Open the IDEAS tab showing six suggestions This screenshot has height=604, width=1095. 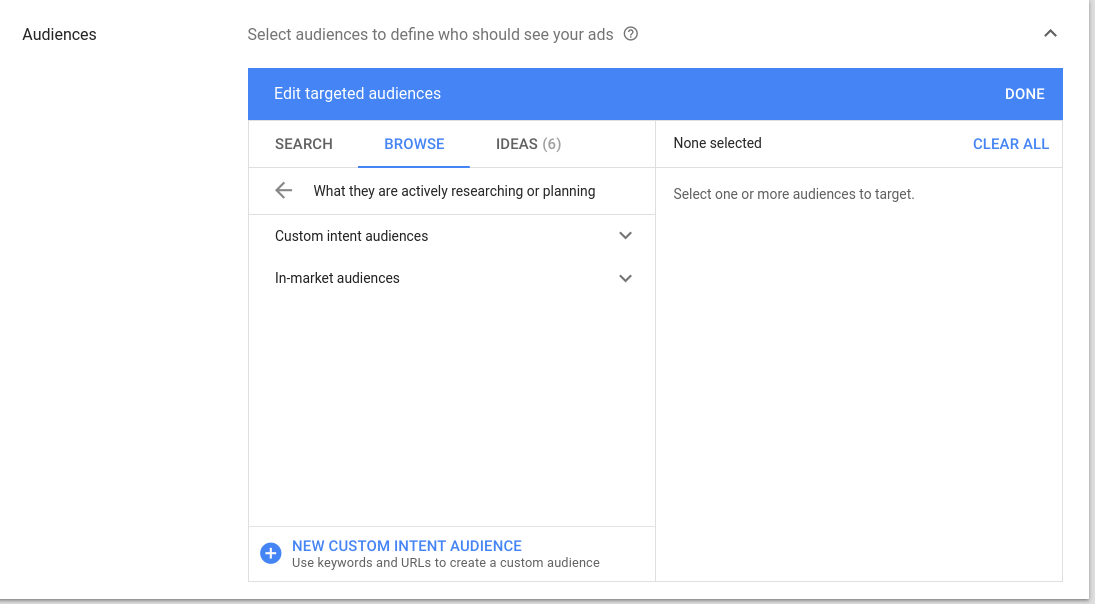coord(528,144)
